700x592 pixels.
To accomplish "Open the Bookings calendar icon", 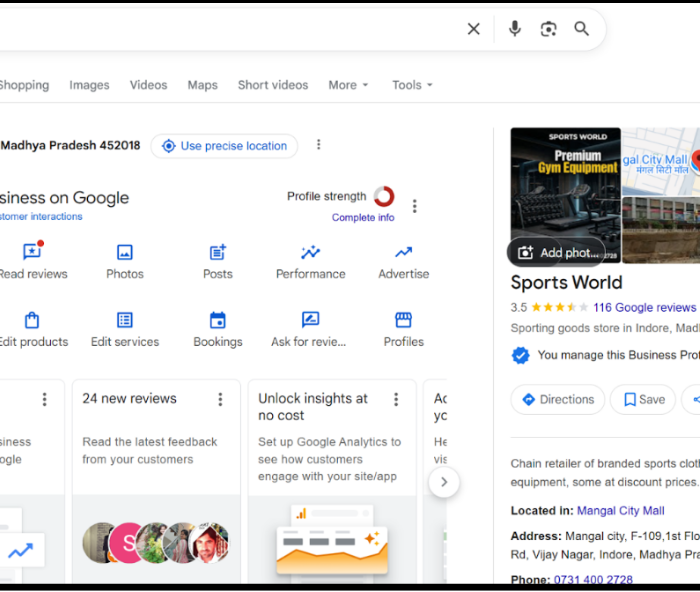I will pyautogui.click(x=218, y=320).
